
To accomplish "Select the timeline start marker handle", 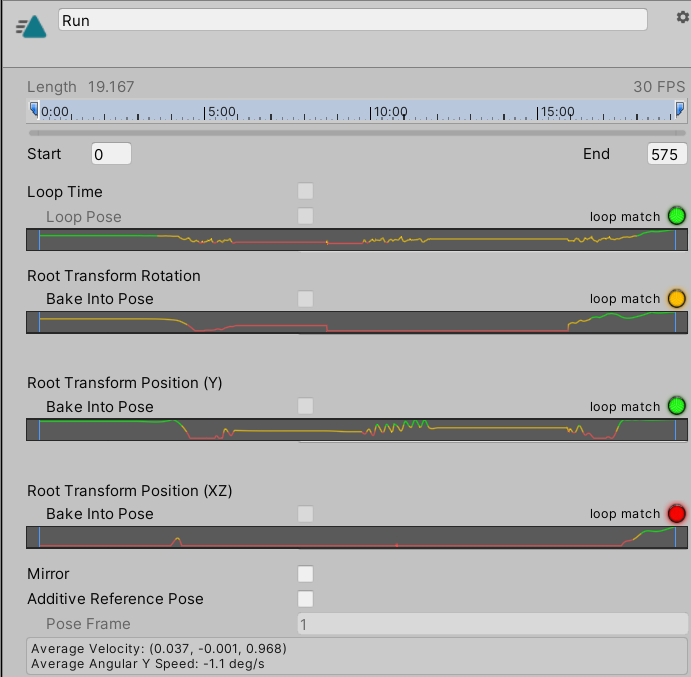I will 34,109.
